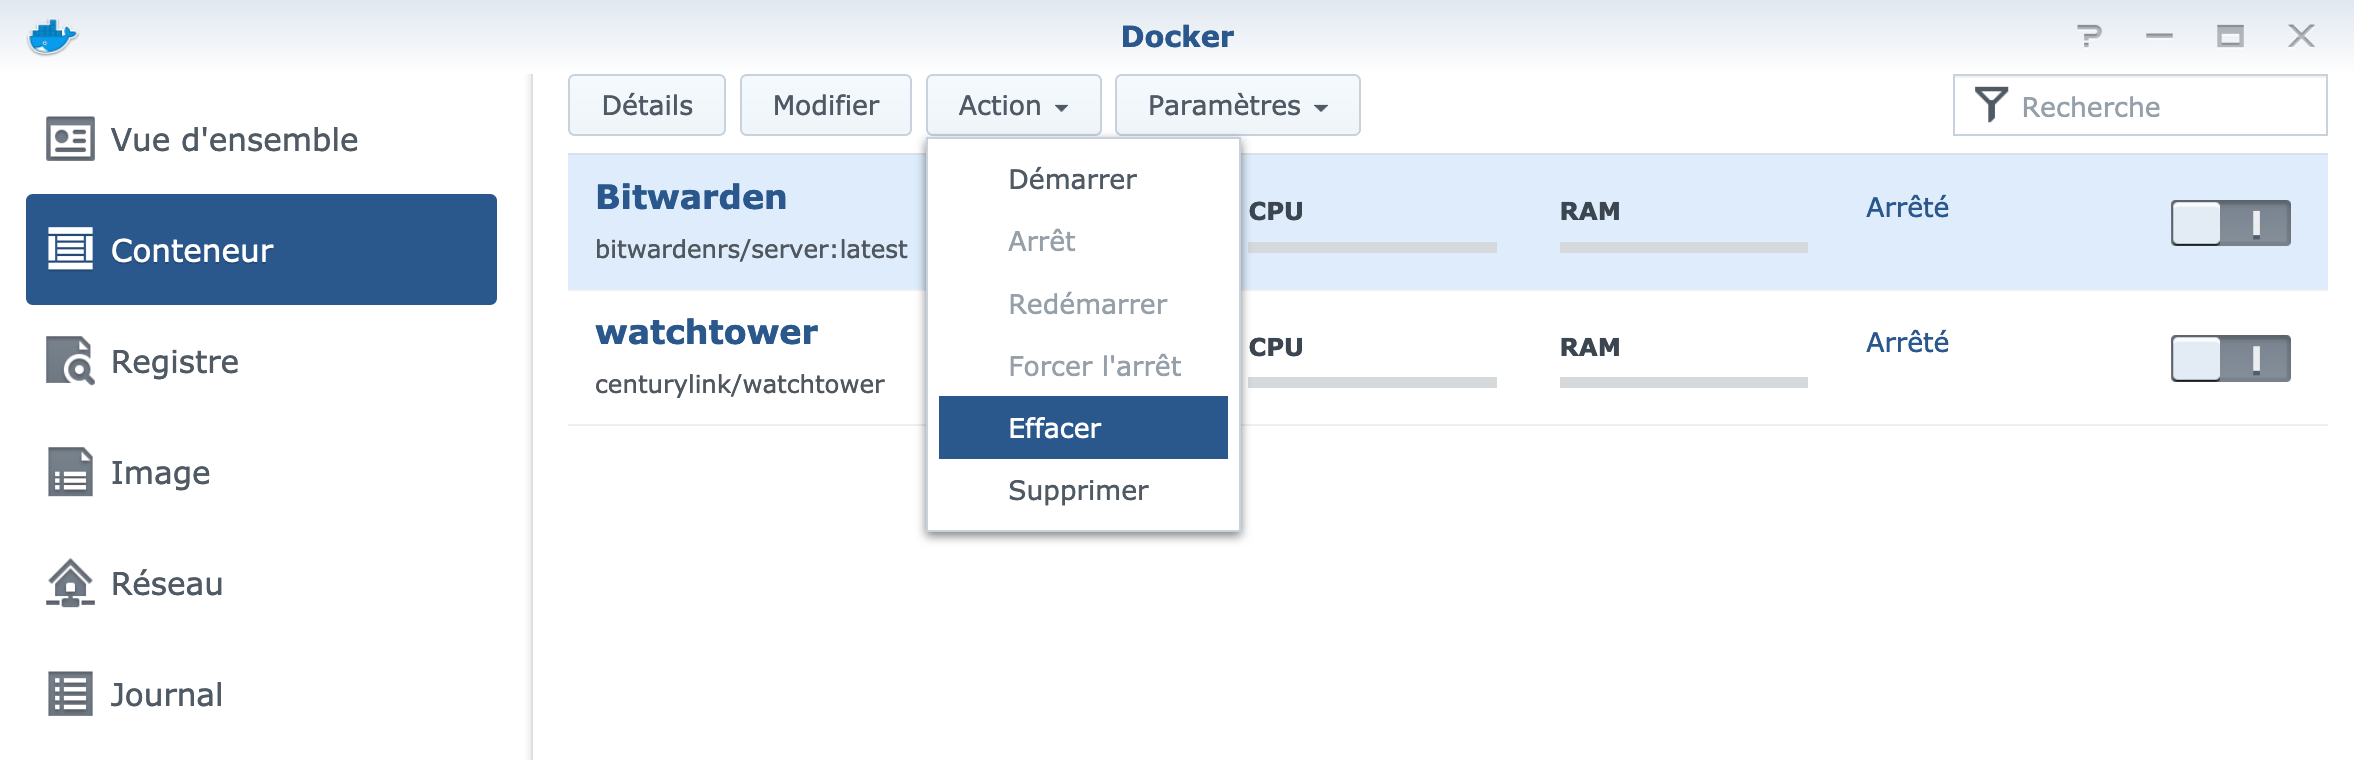Viewport: 2354px width, 760px height.
Task: Choose Démarrer from the Action menu
Action: (x=1072, y=180)
